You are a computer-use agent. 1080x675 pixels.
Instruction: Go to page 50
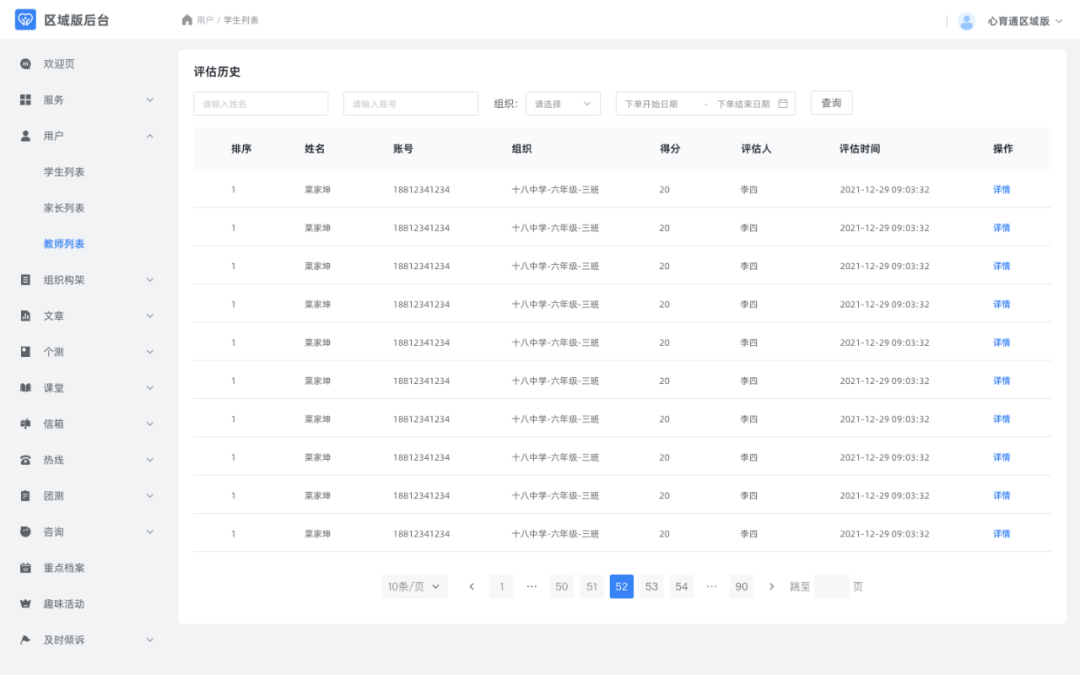561,587
